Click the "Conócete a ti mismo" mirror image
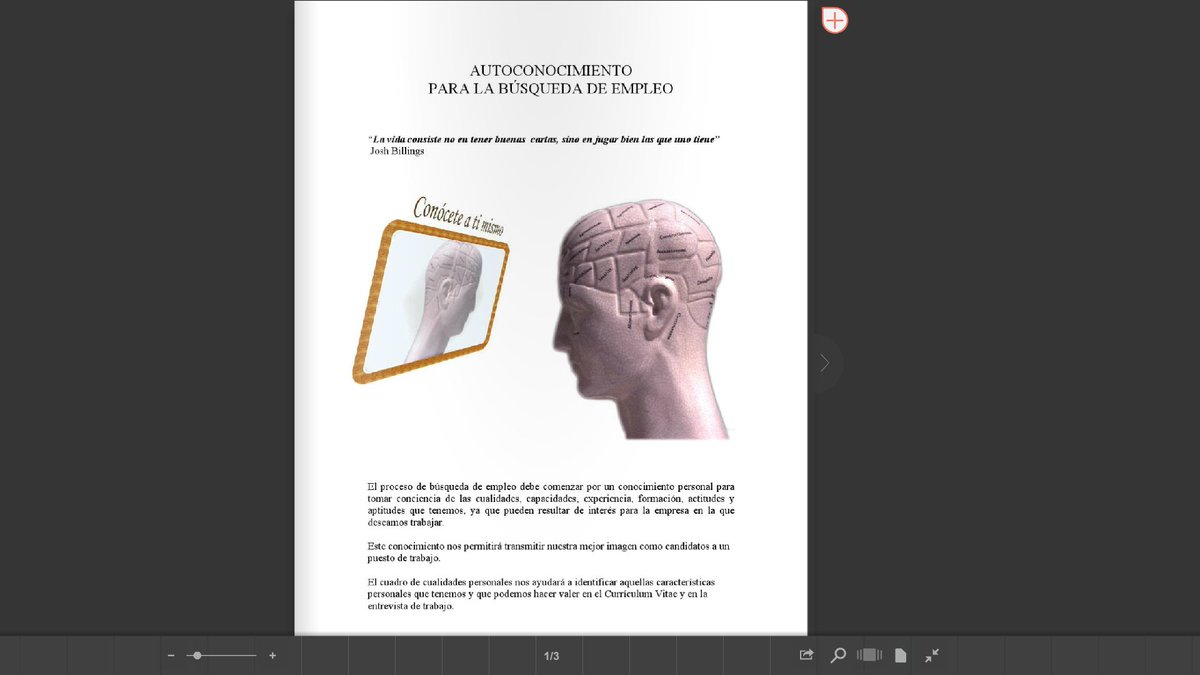Screen dimensions: 1200x675 (x=431, y=289)
